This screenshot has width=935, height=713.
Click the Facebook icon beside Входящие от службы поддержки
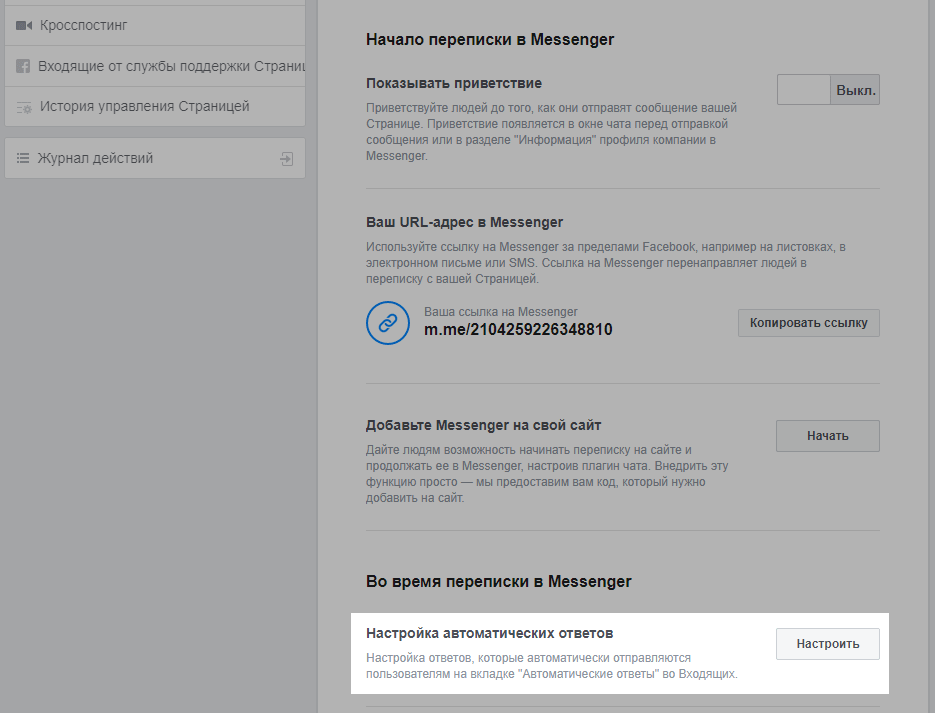pyautogui.click(x=23, y=66)
